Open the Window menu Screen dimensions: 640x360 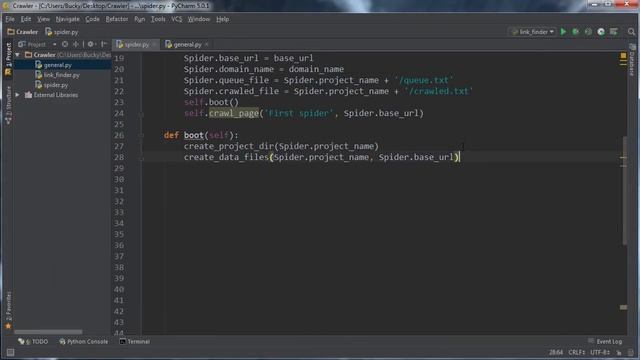pyautogui.click(x=199, y=19)
